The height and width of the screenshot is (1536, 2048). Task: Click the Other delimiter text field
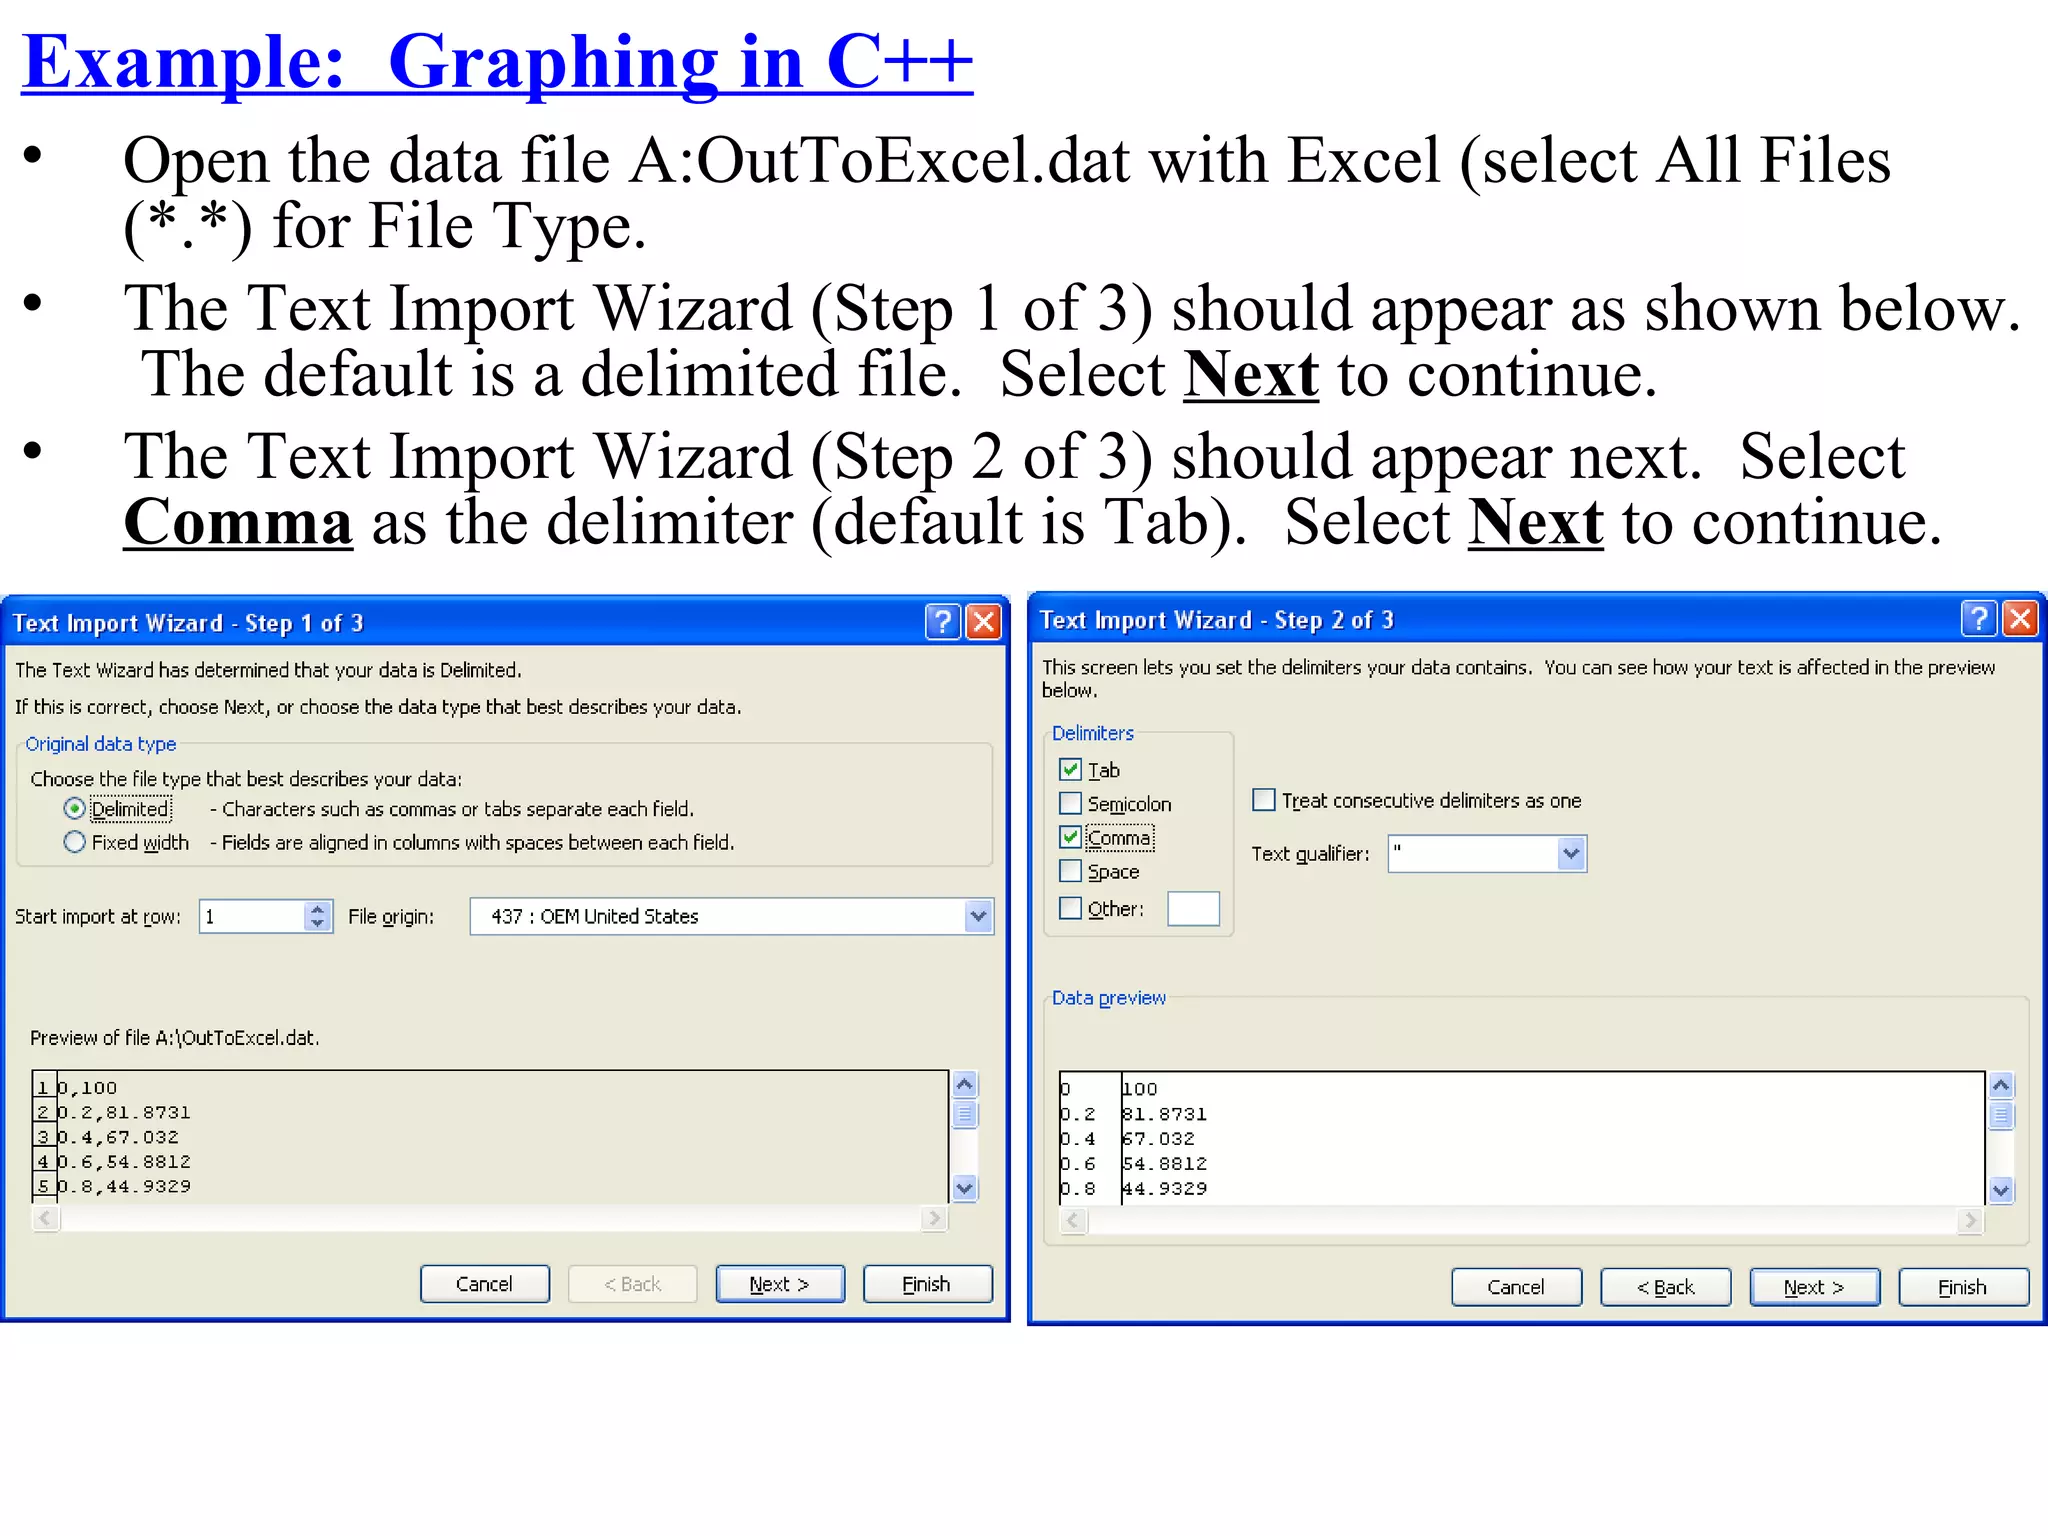click(1193, 909)
